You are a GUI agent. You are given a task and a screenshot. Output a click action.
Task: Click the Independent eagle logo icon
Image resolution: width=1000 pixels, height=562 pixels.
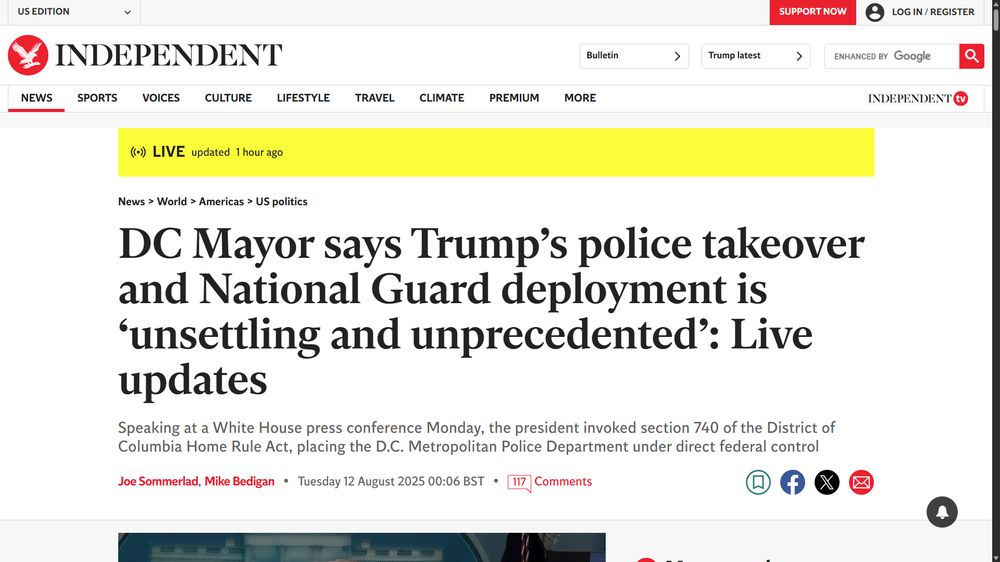click(x=28, y=55)
